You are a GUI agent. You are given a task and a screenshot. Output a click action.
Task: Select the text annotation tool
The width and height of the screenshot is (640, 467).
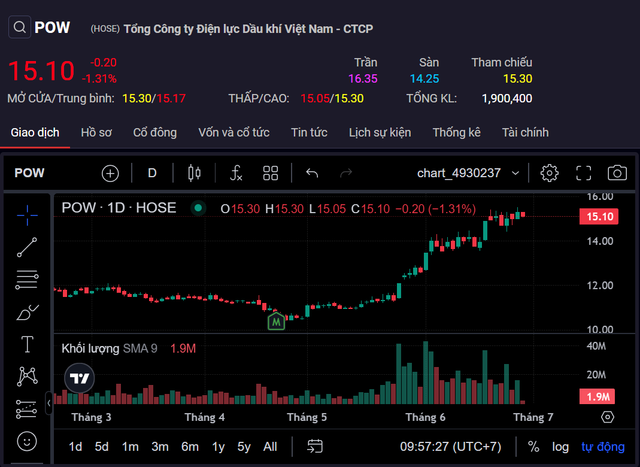[27, 344]
